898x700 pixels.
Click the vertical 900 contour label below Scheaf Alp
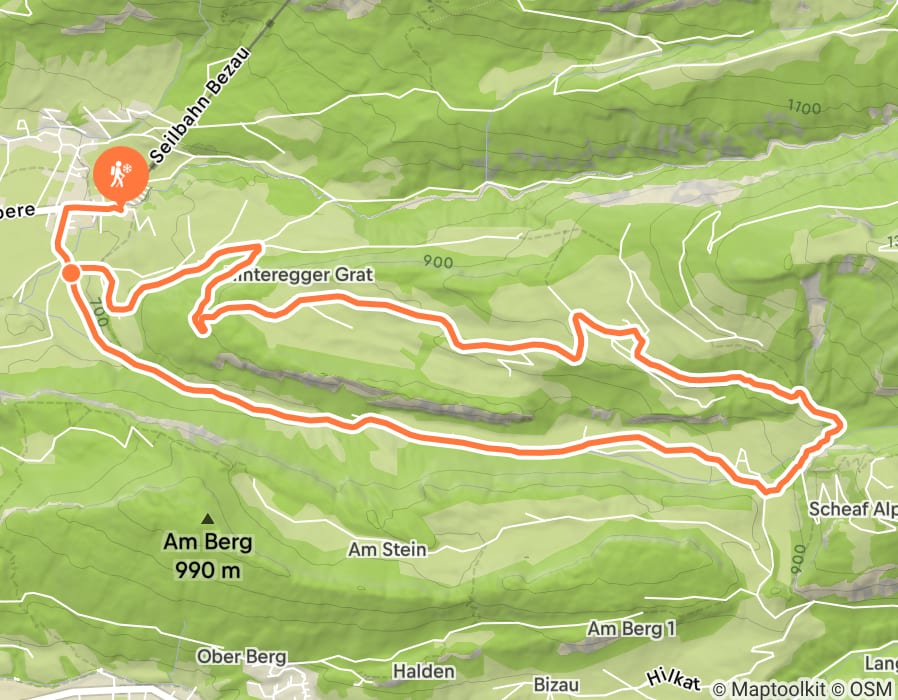[x=798, y=559]
